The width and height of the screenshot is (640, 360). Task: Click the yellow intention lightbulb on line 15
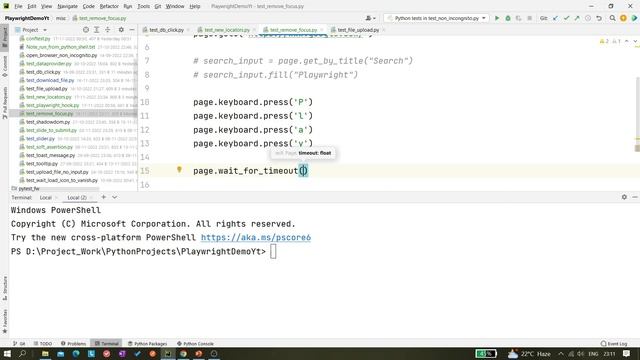pyautogui.click(x=179, y=169)
